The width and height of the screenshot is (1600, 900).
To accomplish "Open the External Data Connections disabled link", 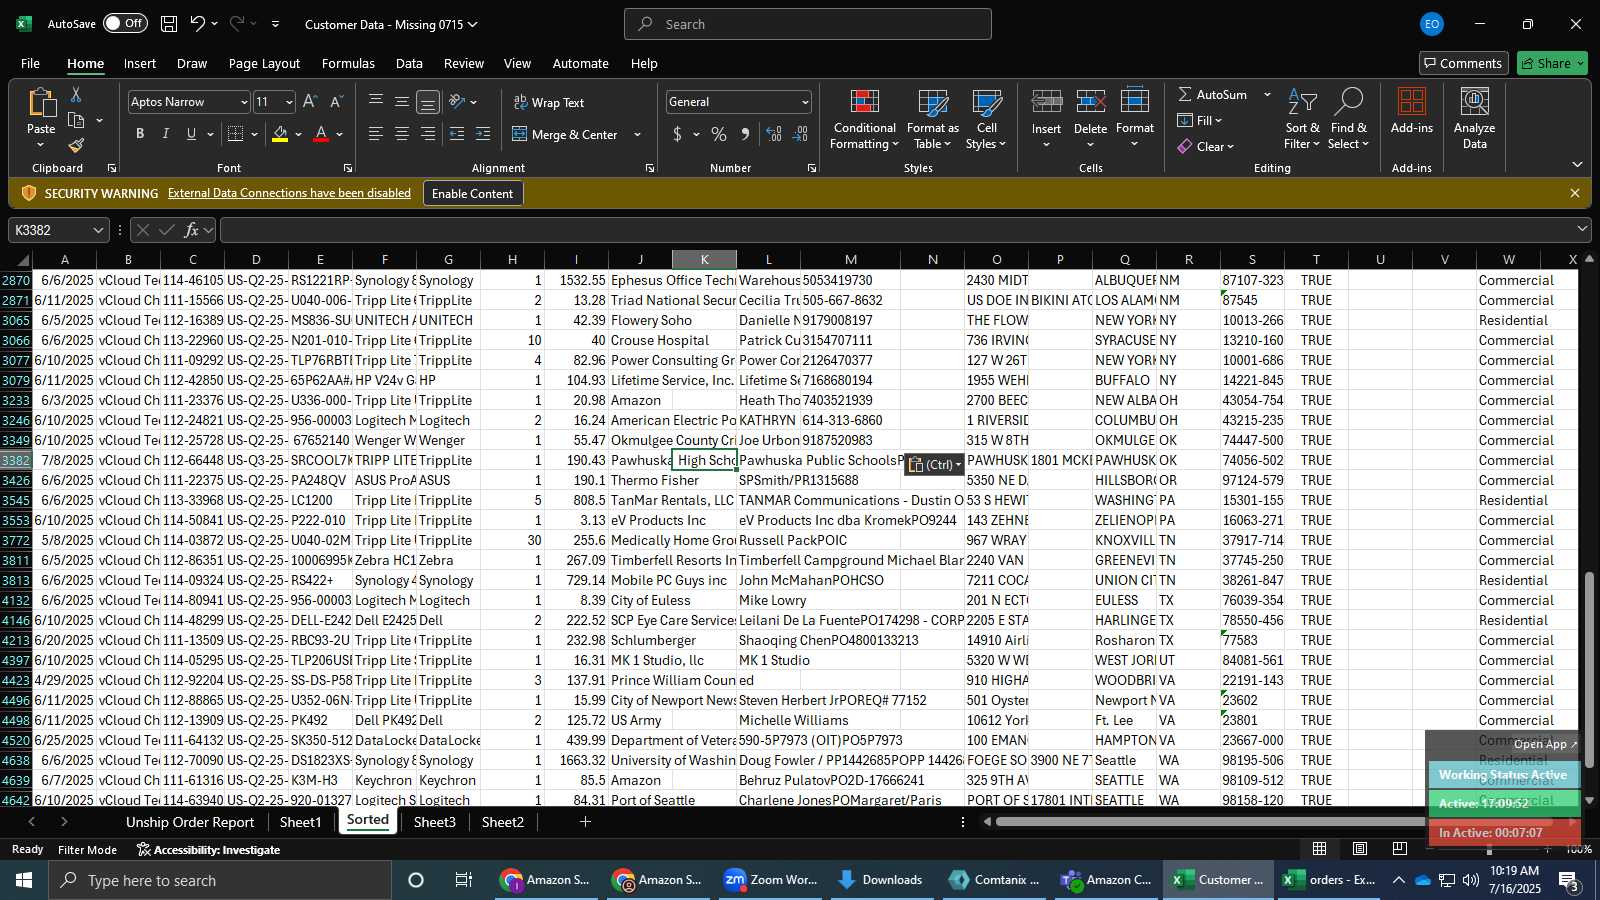I will tap(289, 193).
